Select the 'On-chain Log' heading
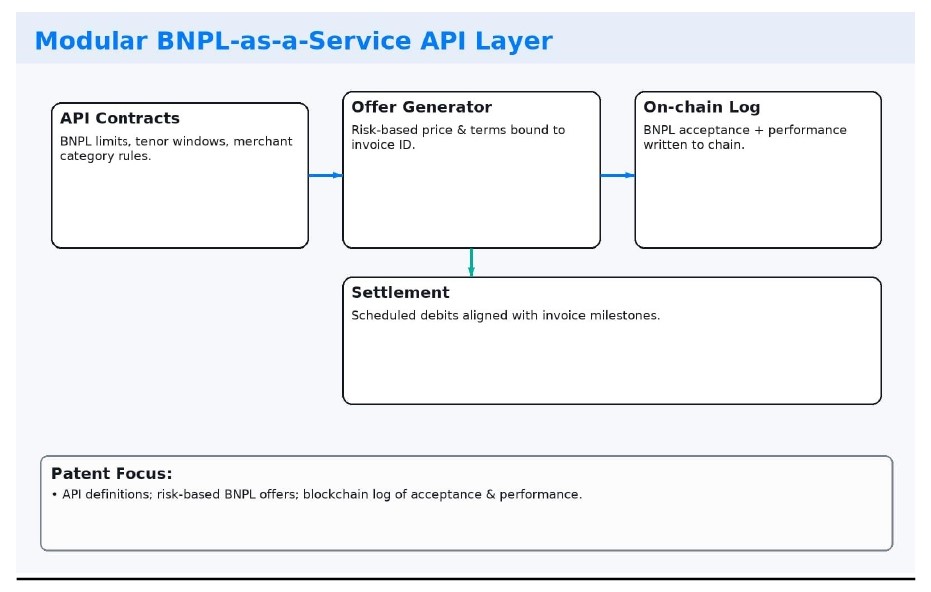This screenshot has height=592, width=931. 701,107
